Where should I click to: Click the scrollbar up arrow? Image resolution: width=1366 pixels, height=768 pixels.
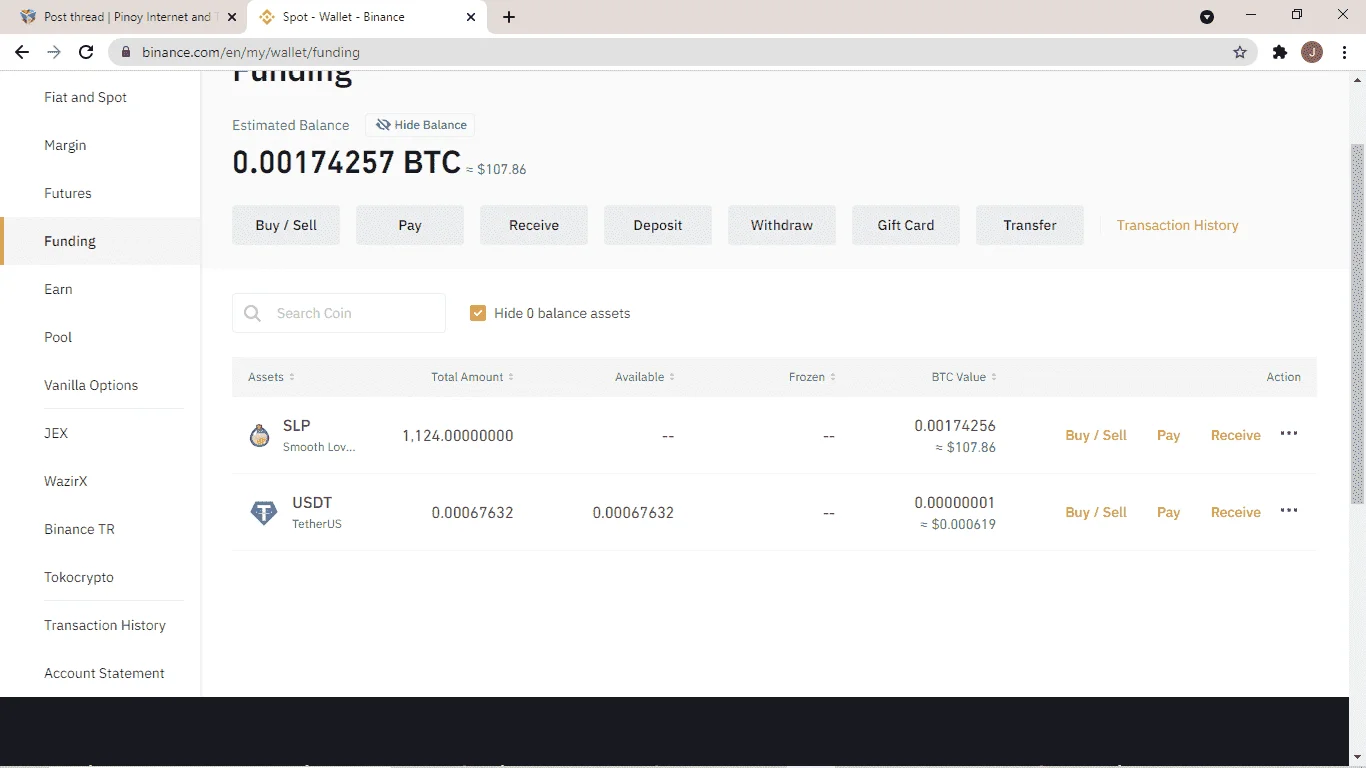coord(1357,80)
